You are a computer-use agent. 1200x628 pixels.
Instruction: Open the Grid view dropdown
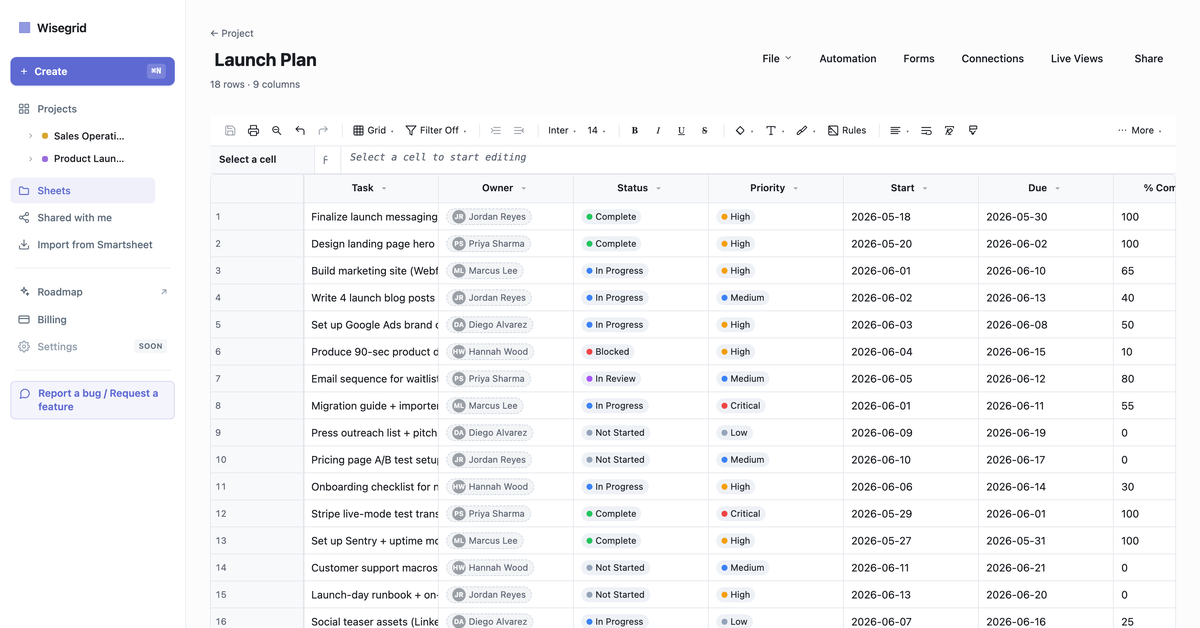373,130
